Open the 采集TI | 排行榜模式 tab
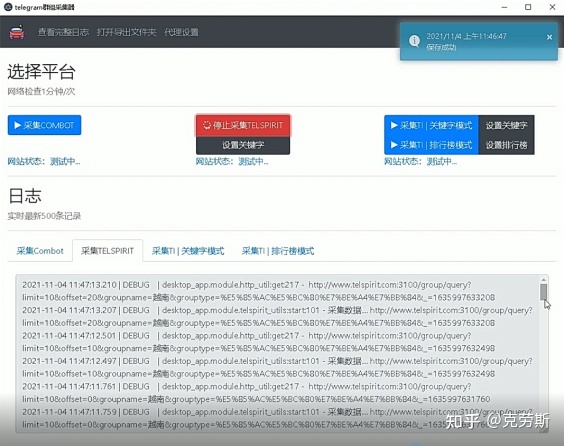Image resolution: width=565 pixels, height=446 pixels. (278, 251)
